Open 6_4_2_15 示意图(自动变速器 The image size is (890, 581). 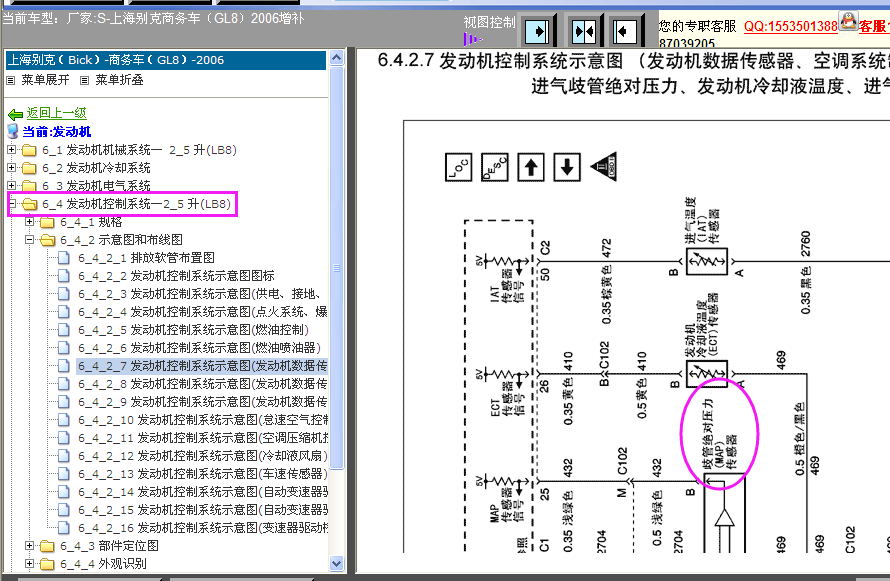click(x=203, y=510)
